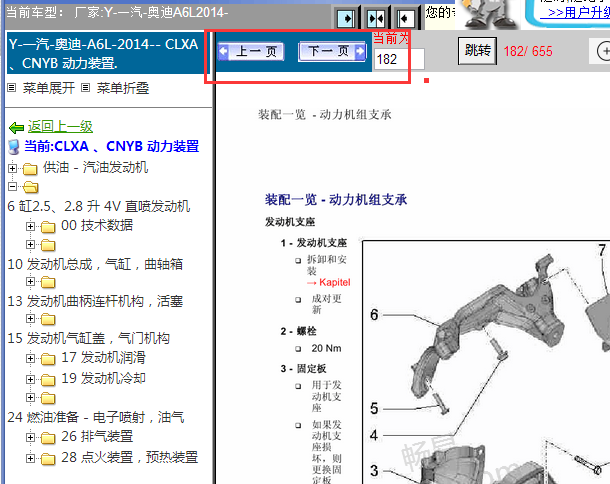610x484 pixels.
Task: Open the 供油 - 汽油发动机 folder icon
Action: (x=30, y=169)
